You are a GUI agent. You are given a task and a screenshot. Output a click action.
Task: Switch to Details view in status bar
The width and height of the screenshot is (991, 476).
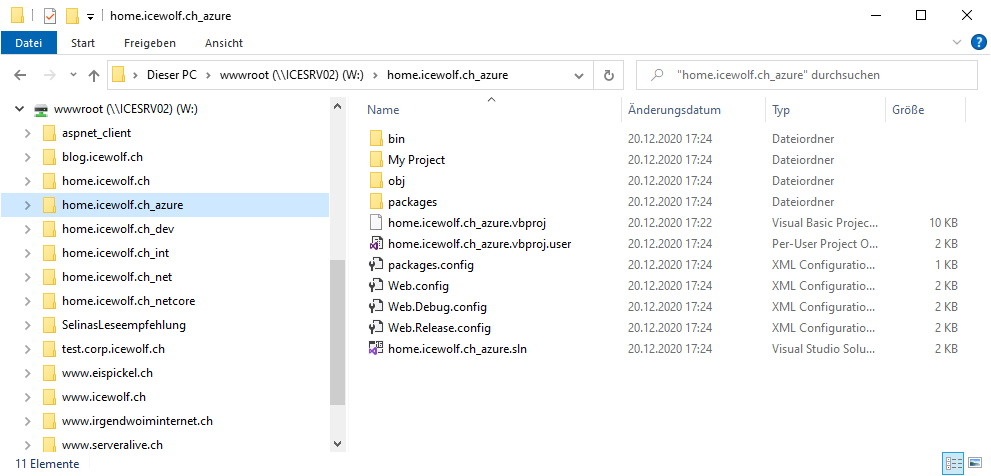coord(952,464)
